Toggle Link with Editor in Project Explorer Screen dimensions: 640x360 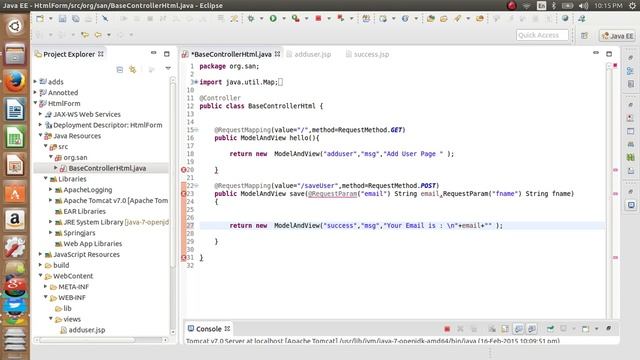(133, 69)
